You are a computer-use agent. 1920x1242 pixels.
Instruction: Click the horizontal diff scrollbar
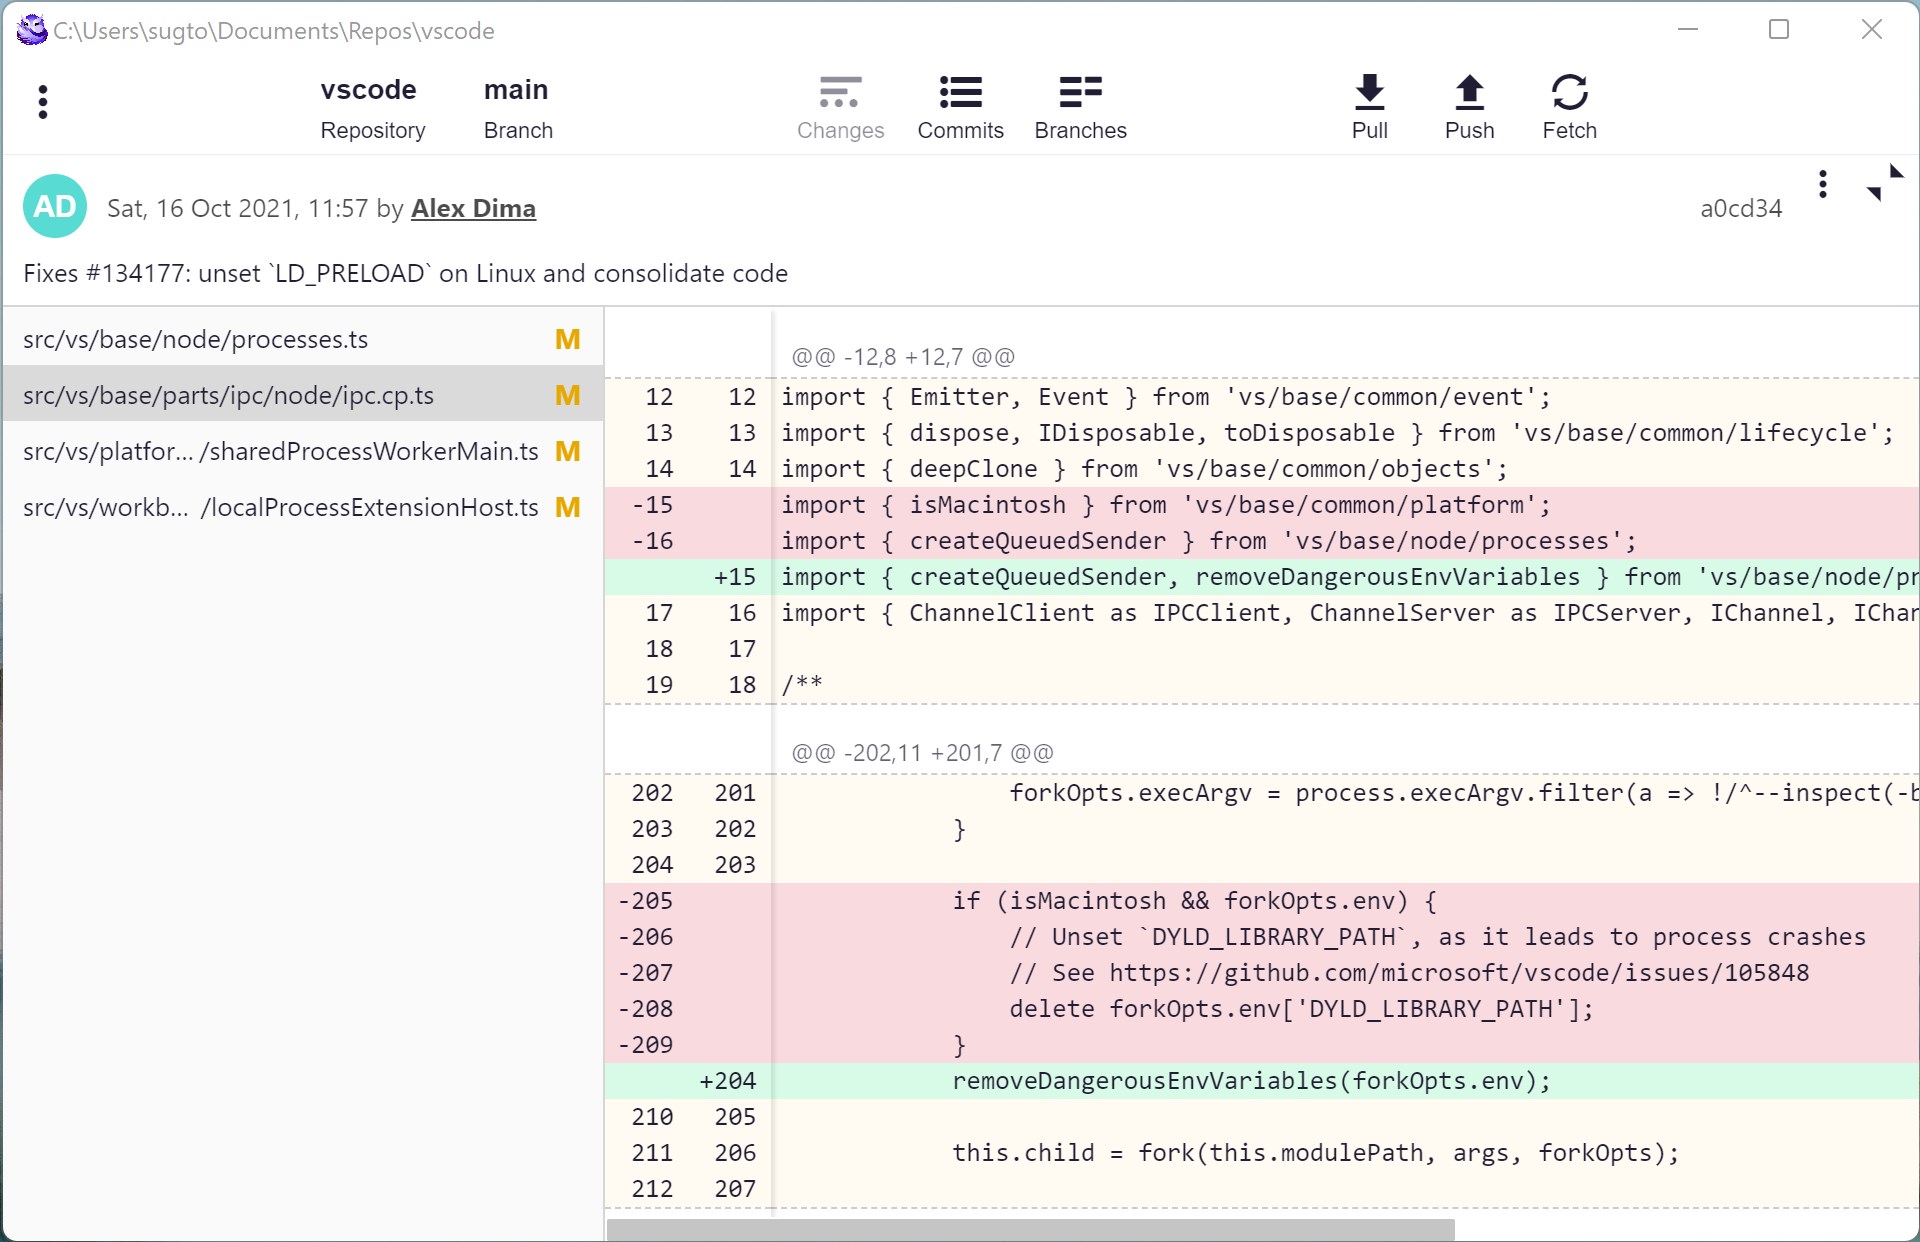coord(1030,1229)
